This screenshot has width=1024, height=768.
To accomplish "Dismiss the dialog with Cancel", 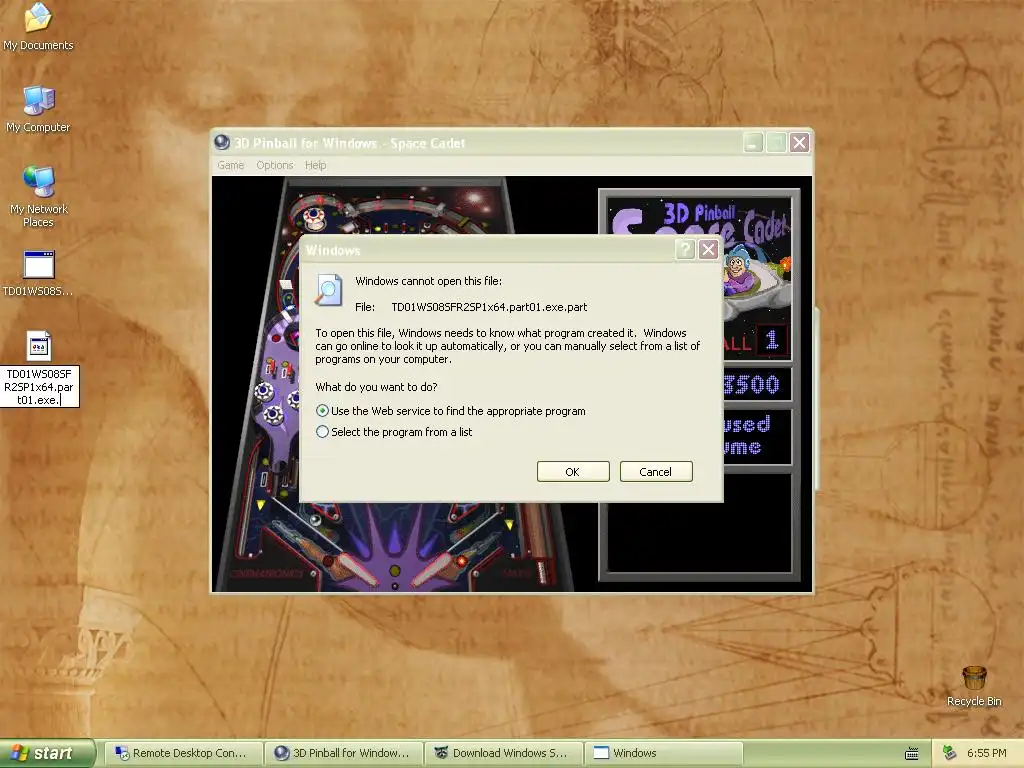I will click(656, 472).
